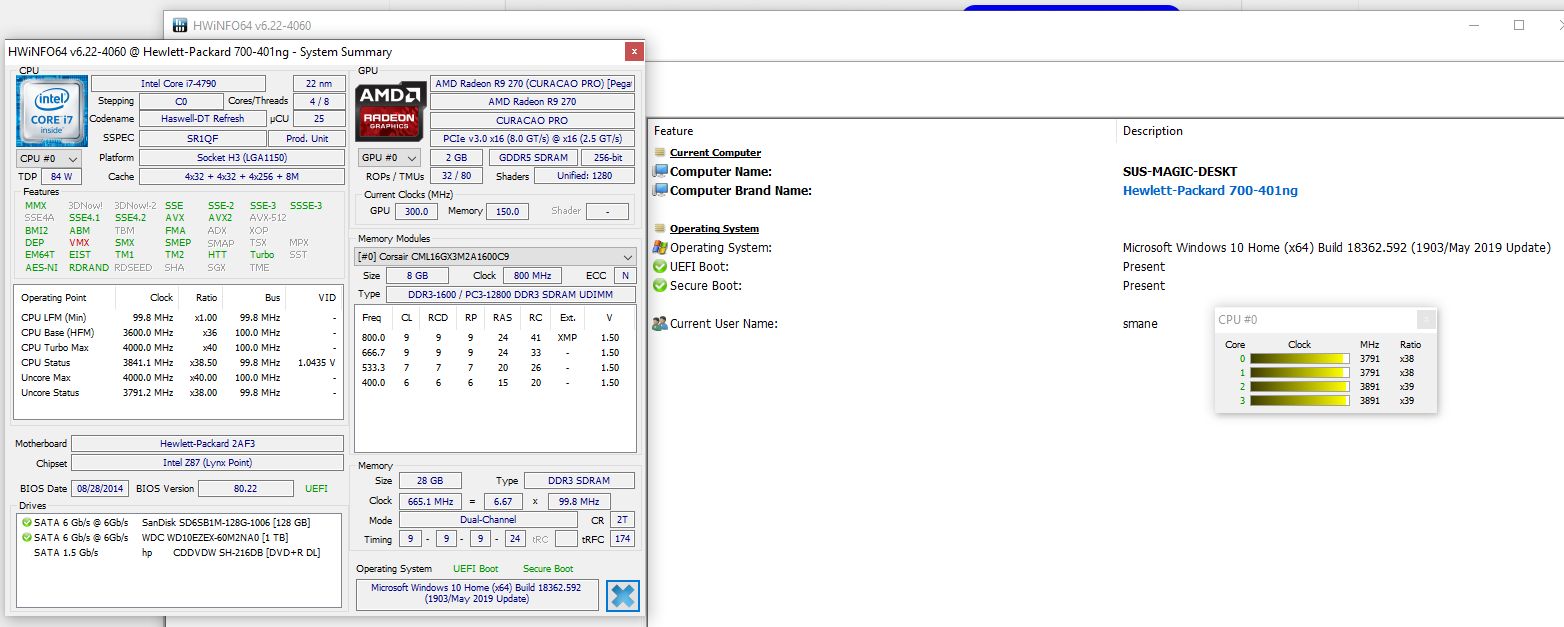Viewport: 1564px width, 627px height.
Task: Click the green status icon of SanDisk drive
Action: [27, 522]
